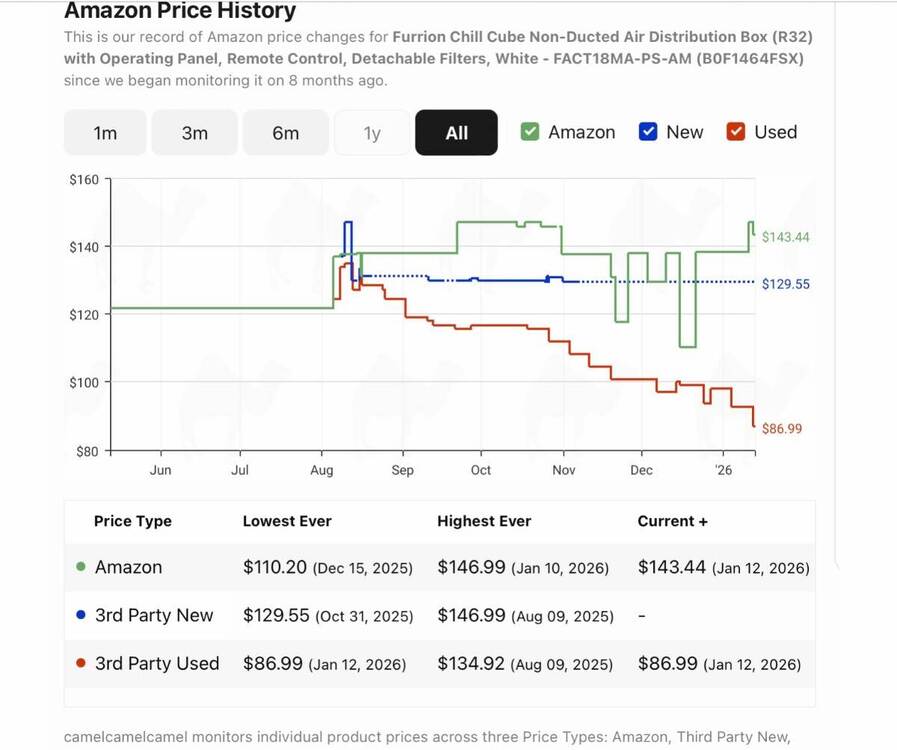Click the red dot beside 3rd Party Used
The width and height of the screenshot is (897, 750).
[81, 663]
